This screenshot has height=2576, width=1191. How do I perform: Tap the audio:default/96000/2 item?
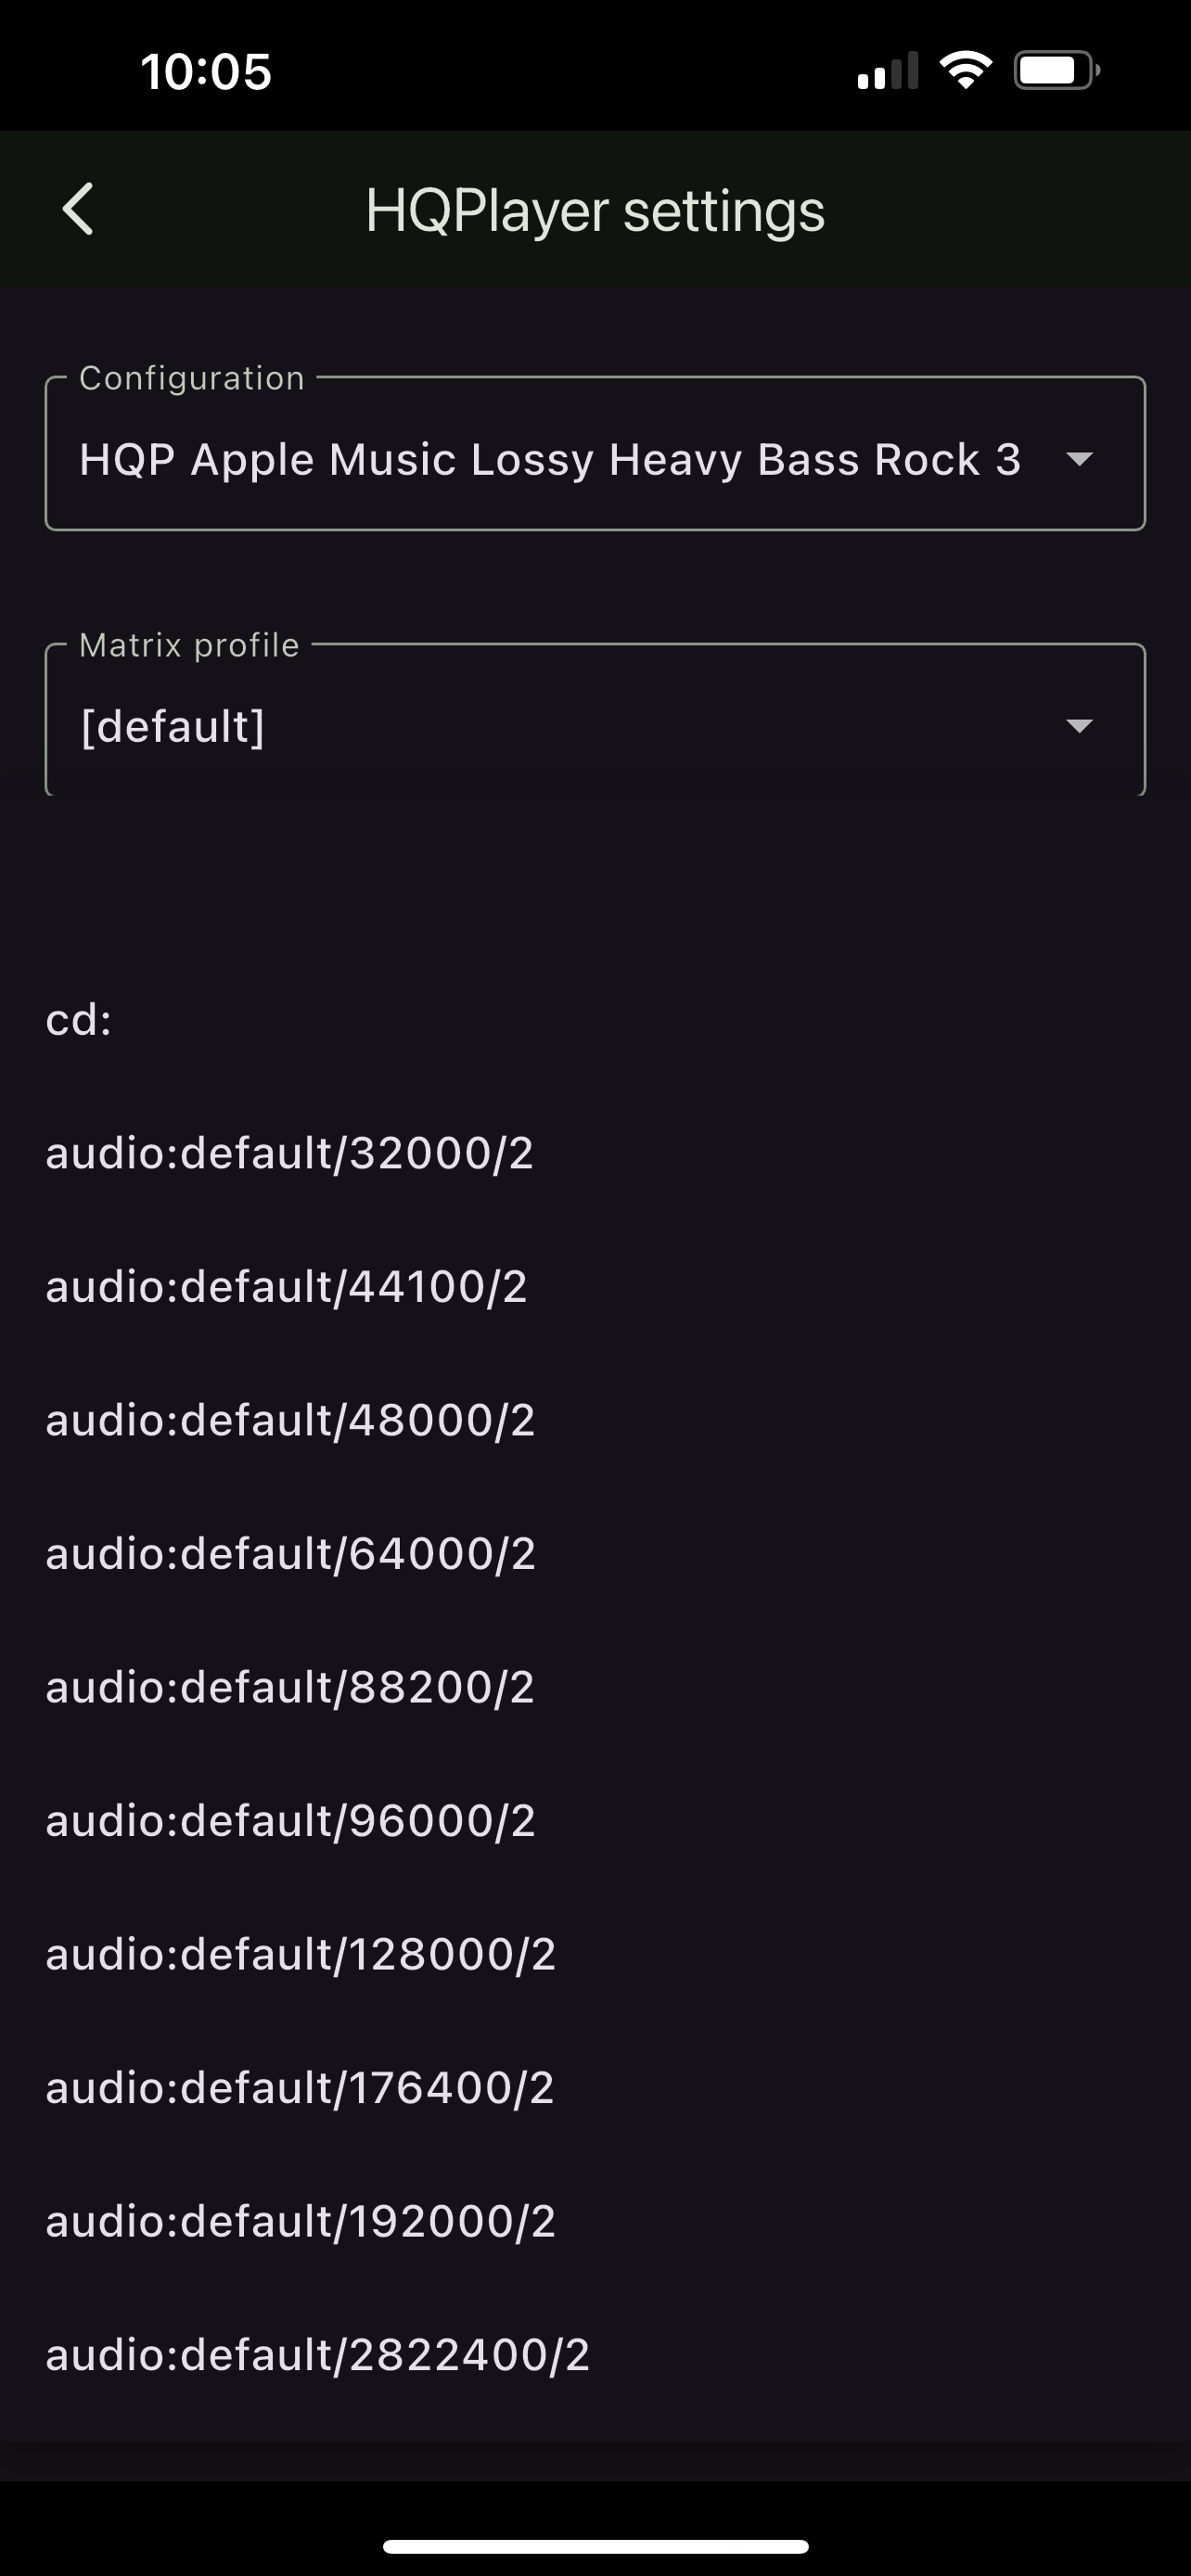(x=291, y=1821)
